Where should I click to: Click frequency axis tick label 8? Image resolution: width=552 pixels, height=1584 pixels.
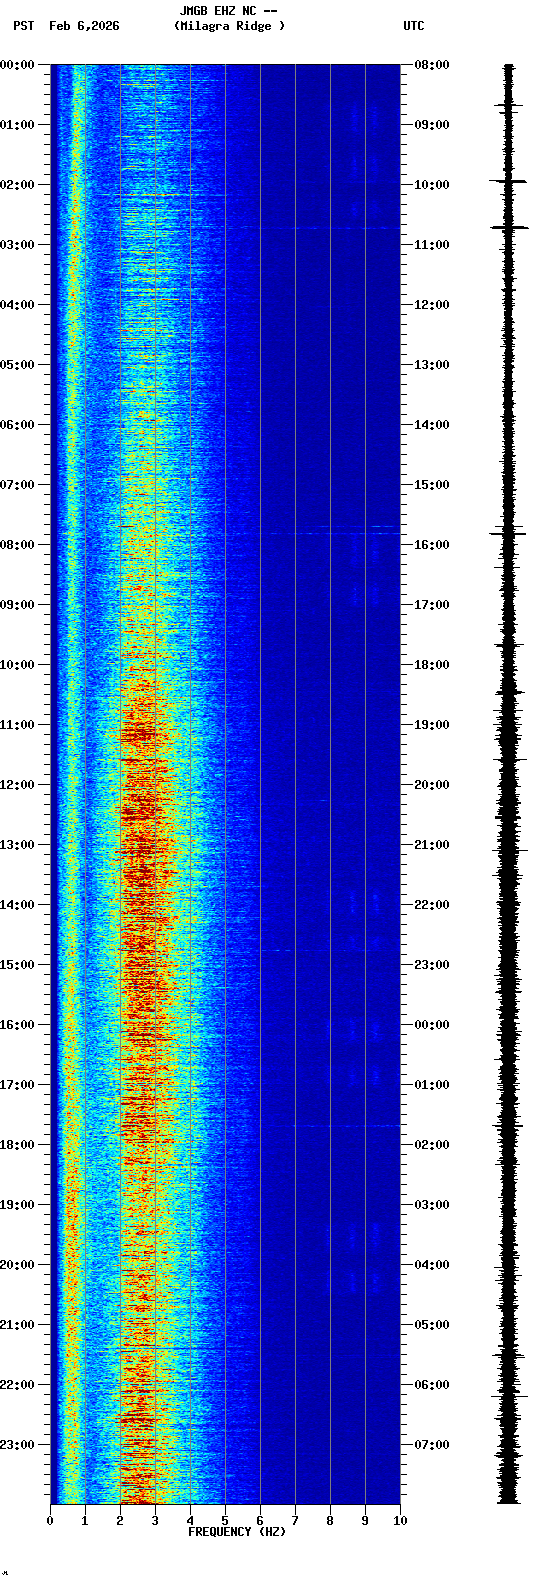click(x=330, y=1521)
